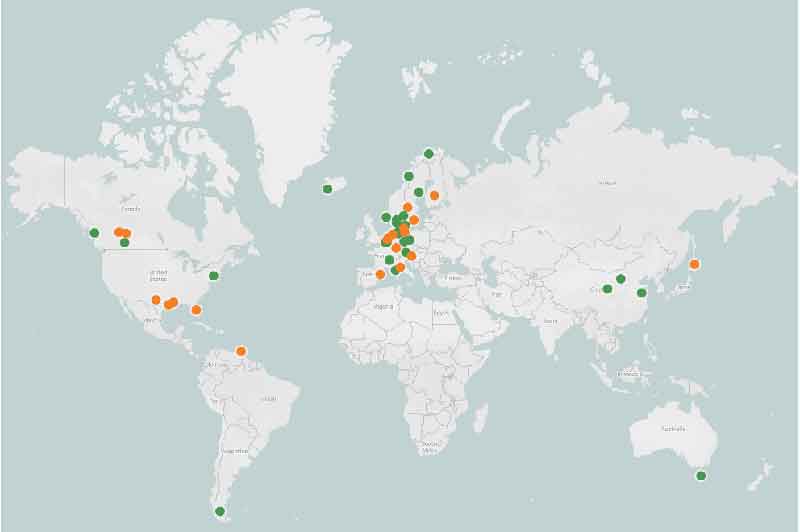The width and height of the screenshot is (800, 532).
Task: Select the Brazil map label
Action: click(270, 398)
